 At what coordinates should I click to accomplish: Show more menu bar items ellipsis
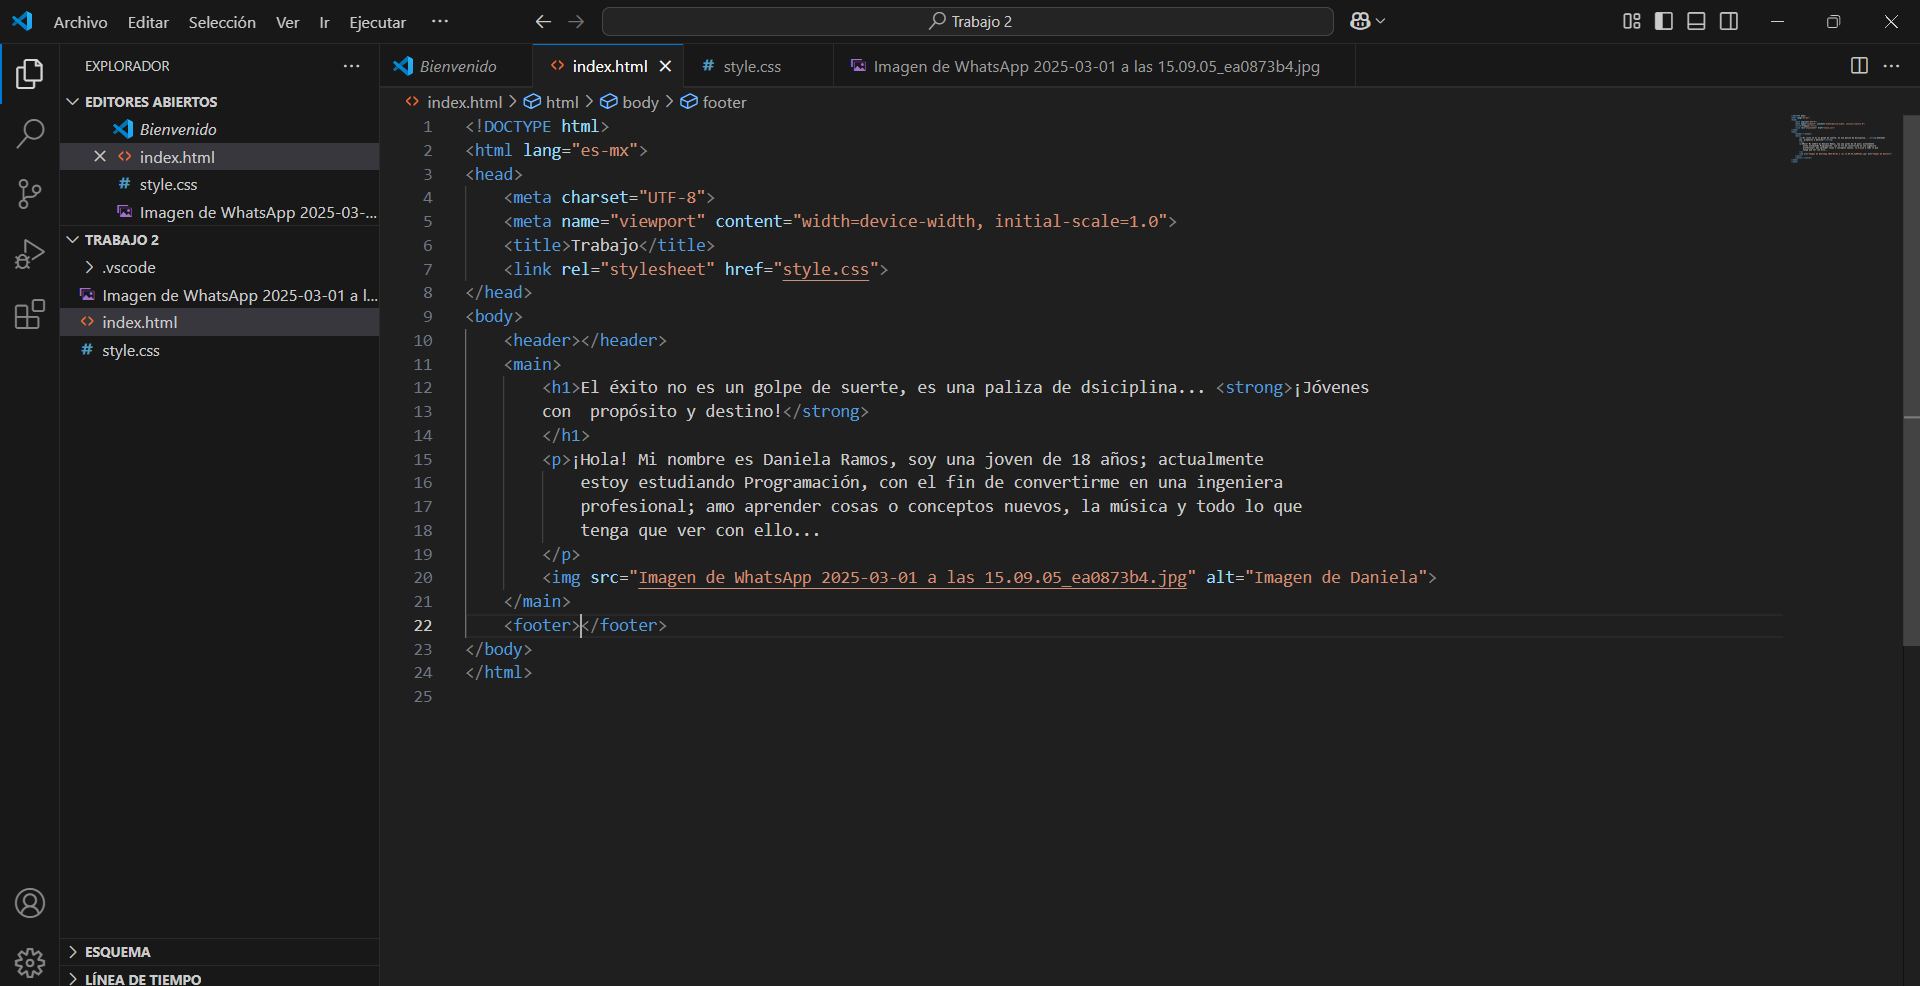tap(440, 21)
